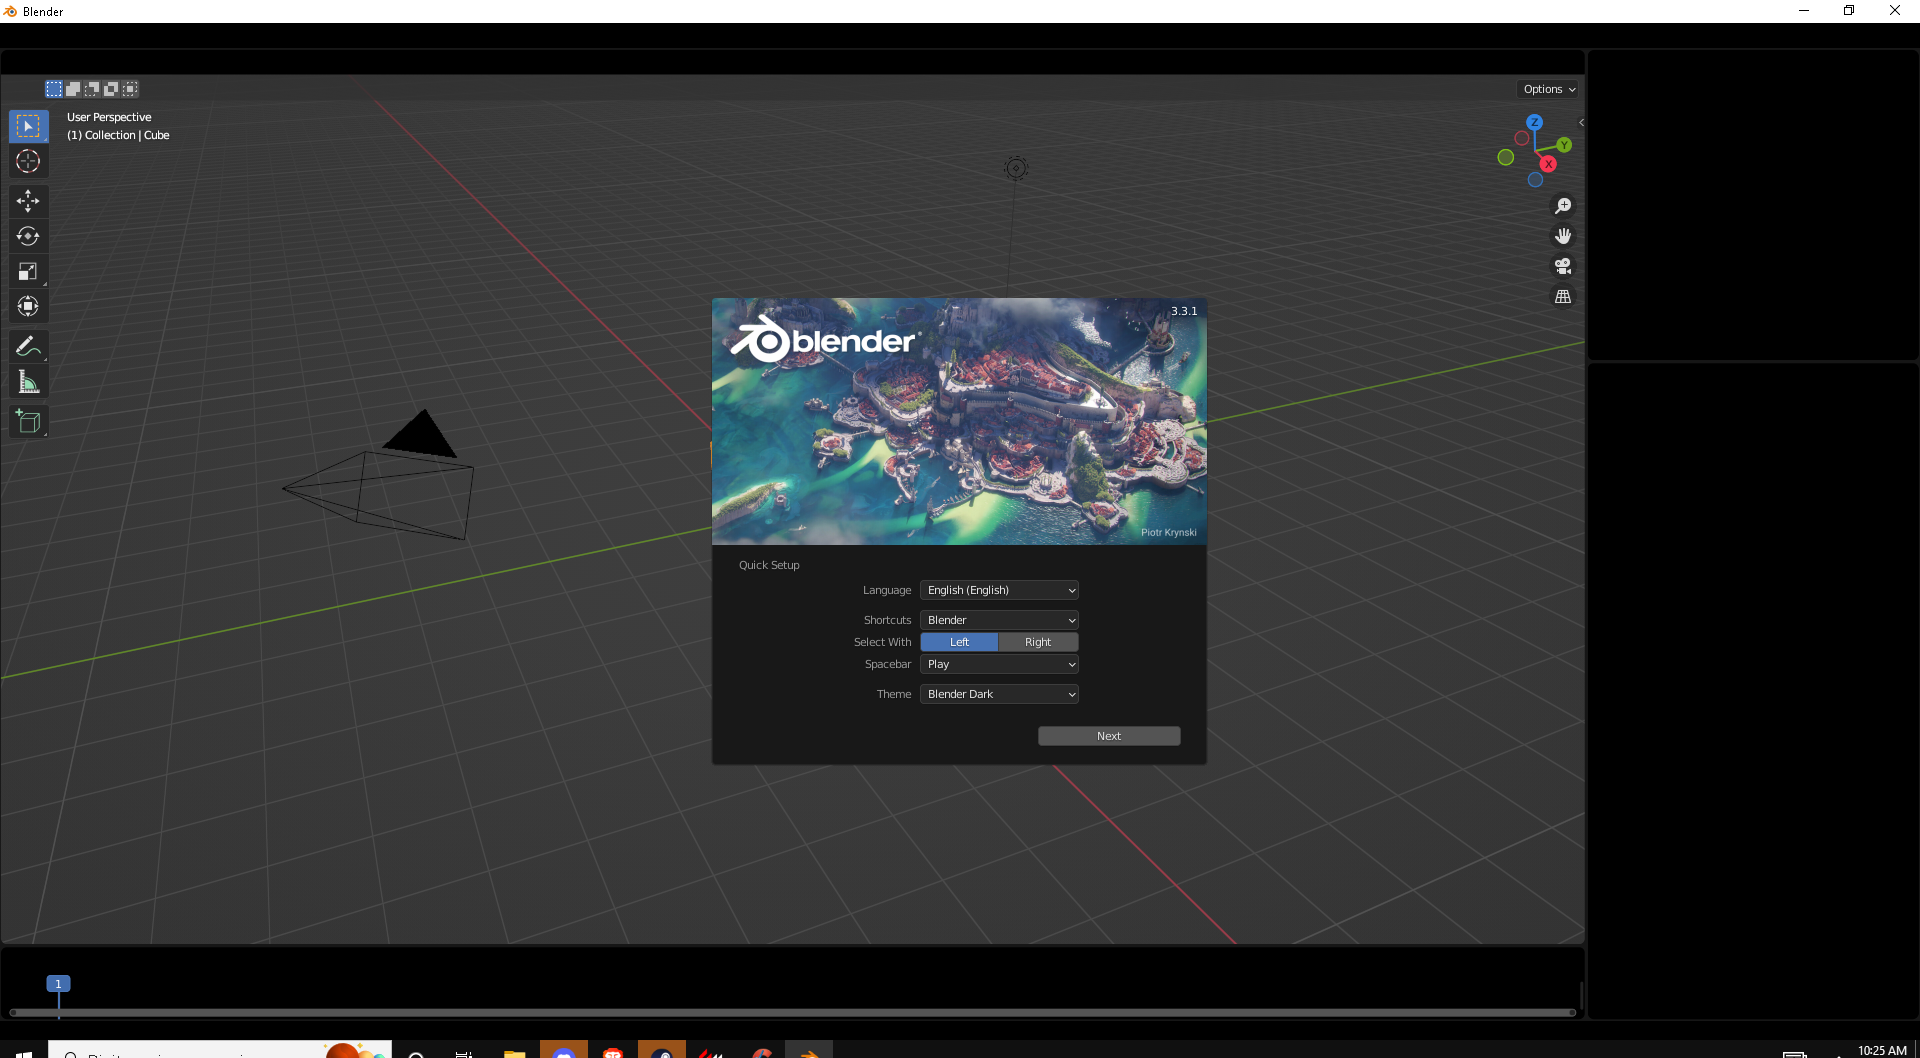Switch perspective/orthographic grid icon
The image size is (1920, 1058).
[1563, 296]
